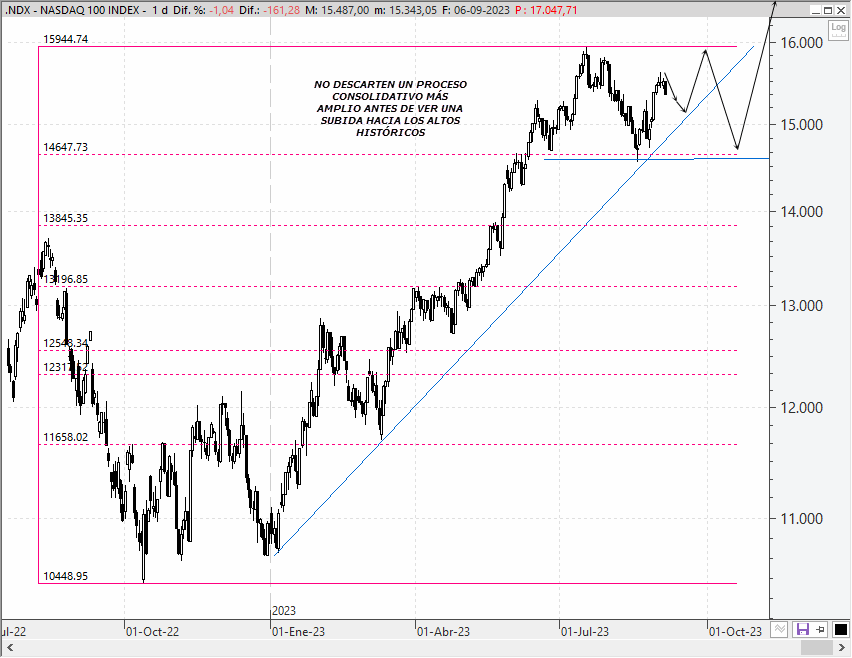Click the 'Dif. %: -1,04' value
Viewport: 852px width, 658px height.
pos(204,10)
